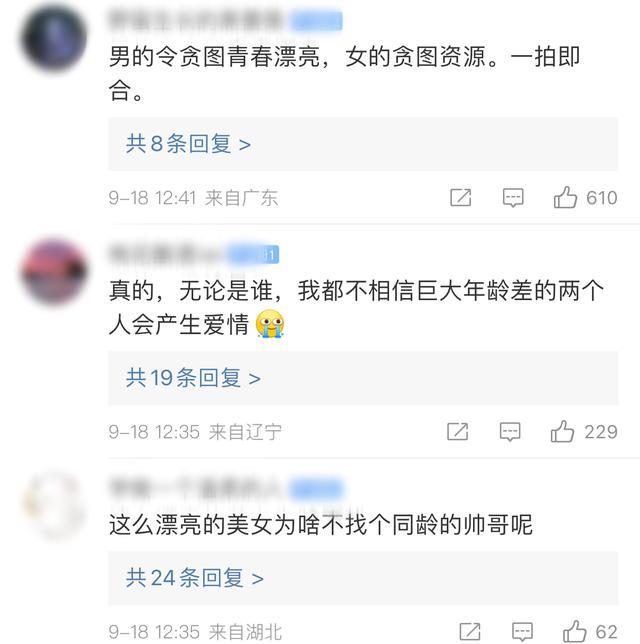Viewport: 640px width, 644px height.
Task: Like the comment with 229 likes
Action: click(x=562, y=432)
